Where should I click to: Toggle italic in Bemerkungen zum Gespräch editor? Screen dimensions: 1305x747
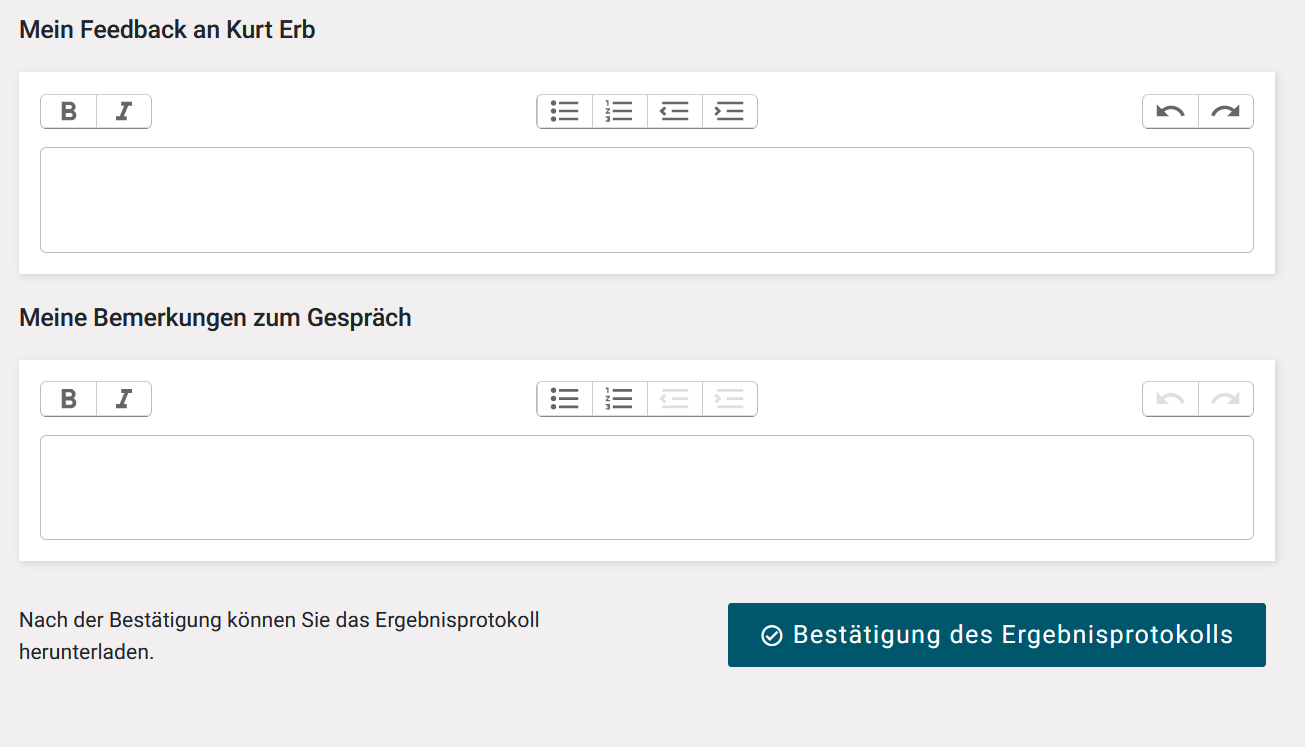click(x=124, y=399)
